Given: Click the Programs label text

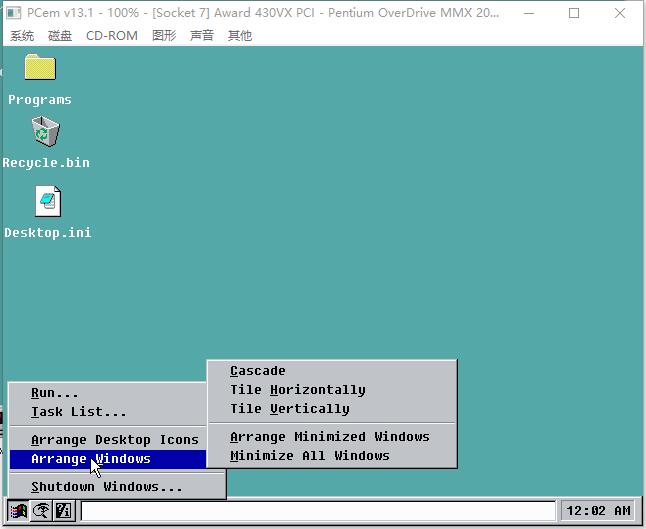Looking at the screenshot, I should coord(40,100).
